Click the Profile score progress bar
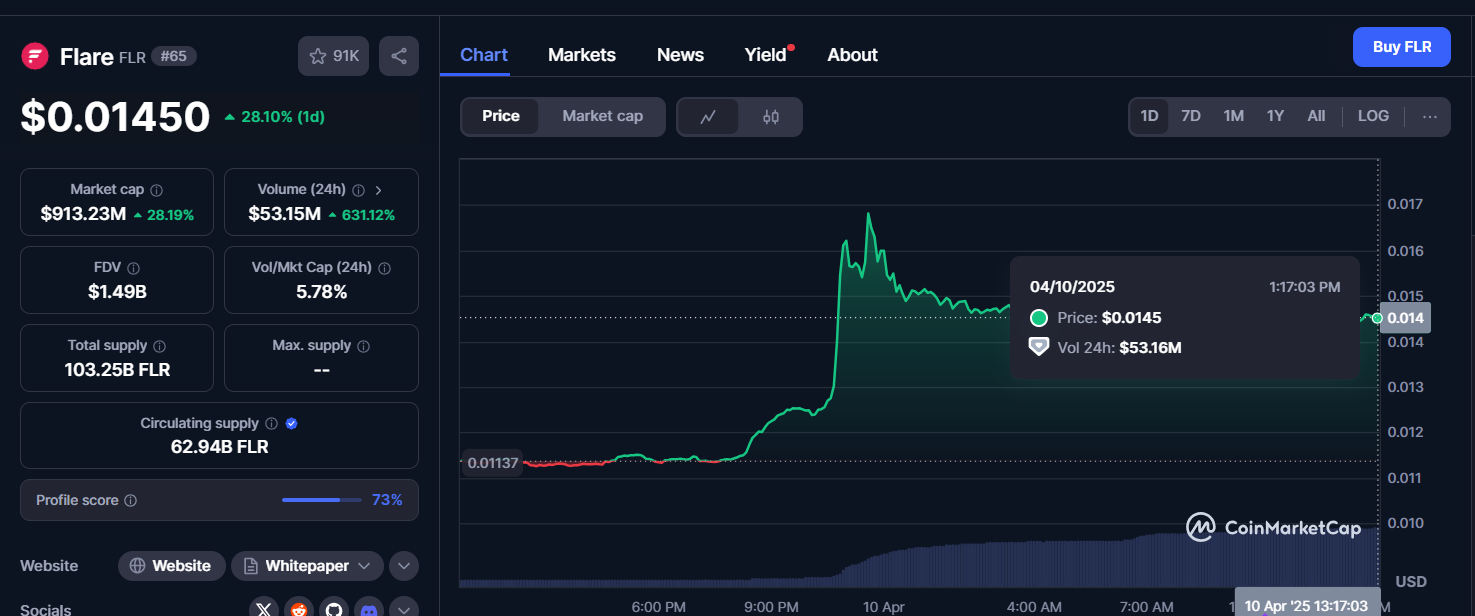This screenshot has width=1475, height=616. 322,500
